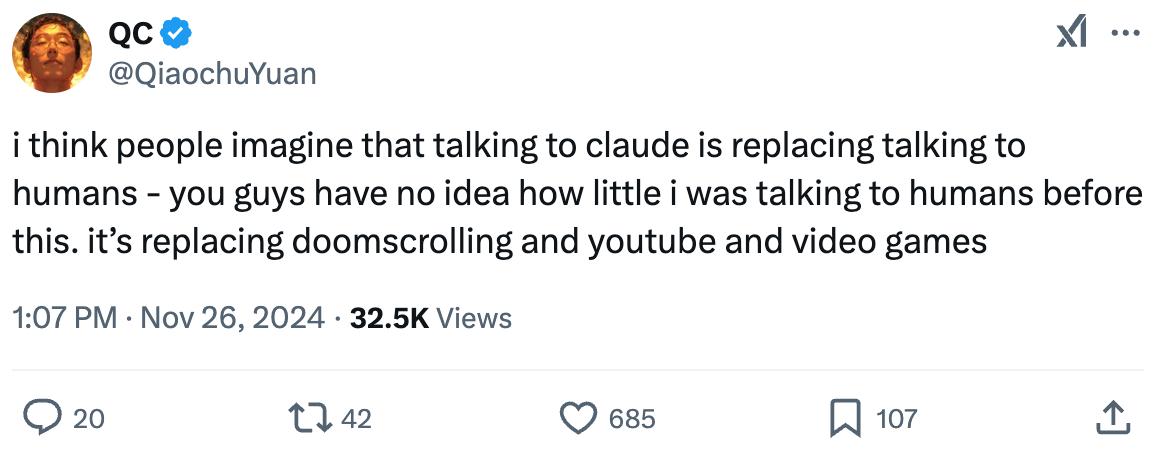Like the tweet with the heart icon
This screenshot has height=462, width=1172.
coord(576,418)
